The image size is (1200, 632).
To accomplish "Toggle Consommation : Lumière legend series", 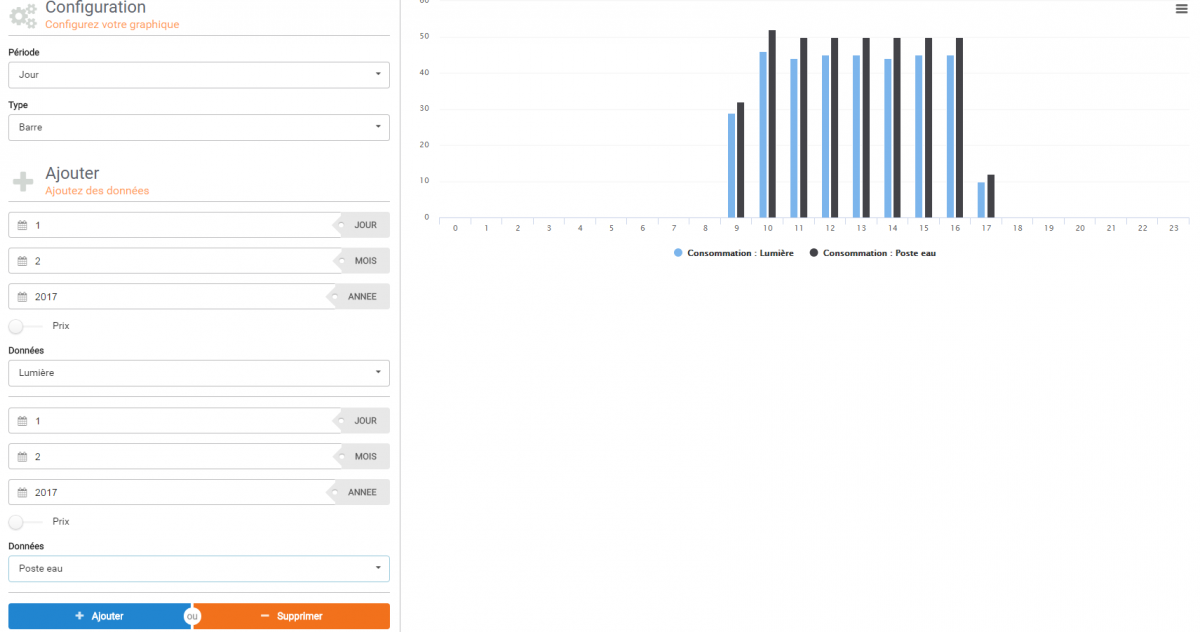I will (x=735, y=253).
